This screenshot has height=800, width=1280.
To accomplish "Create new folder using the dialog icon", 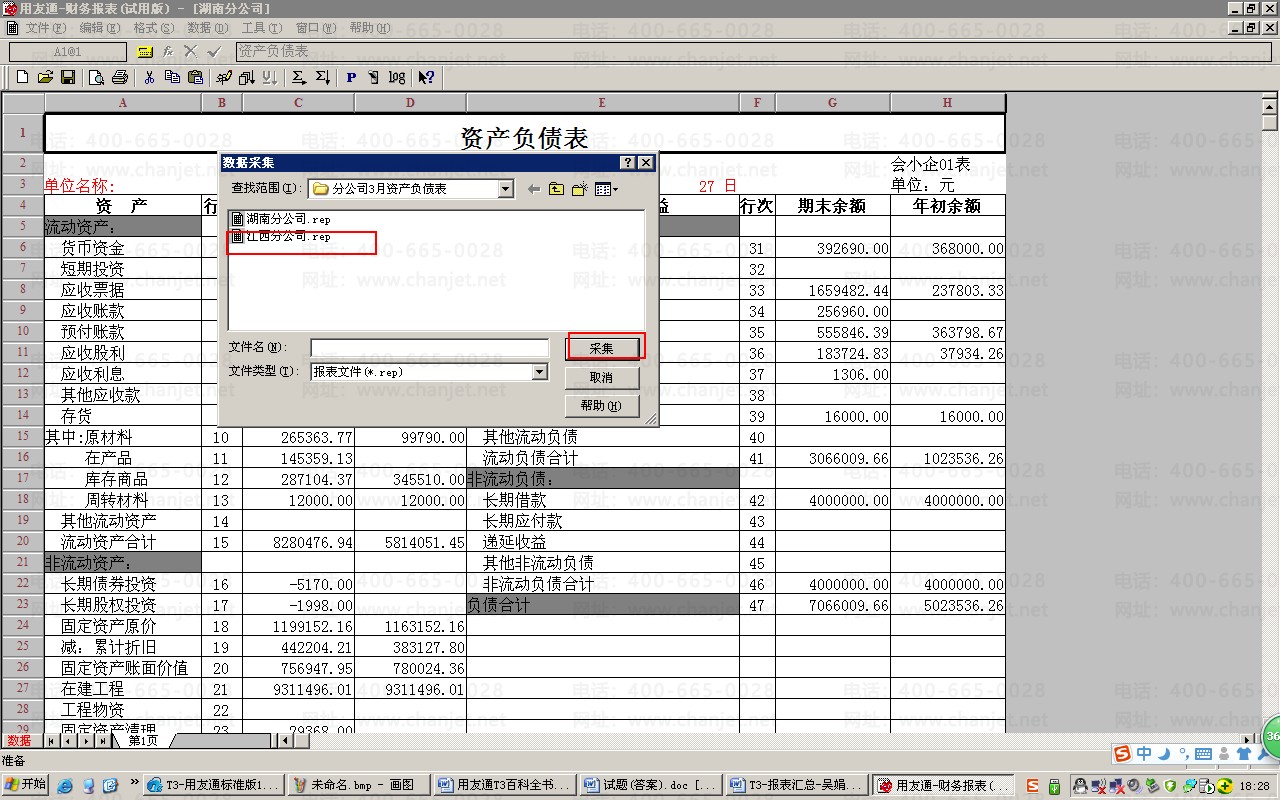I will click(579, 189).
